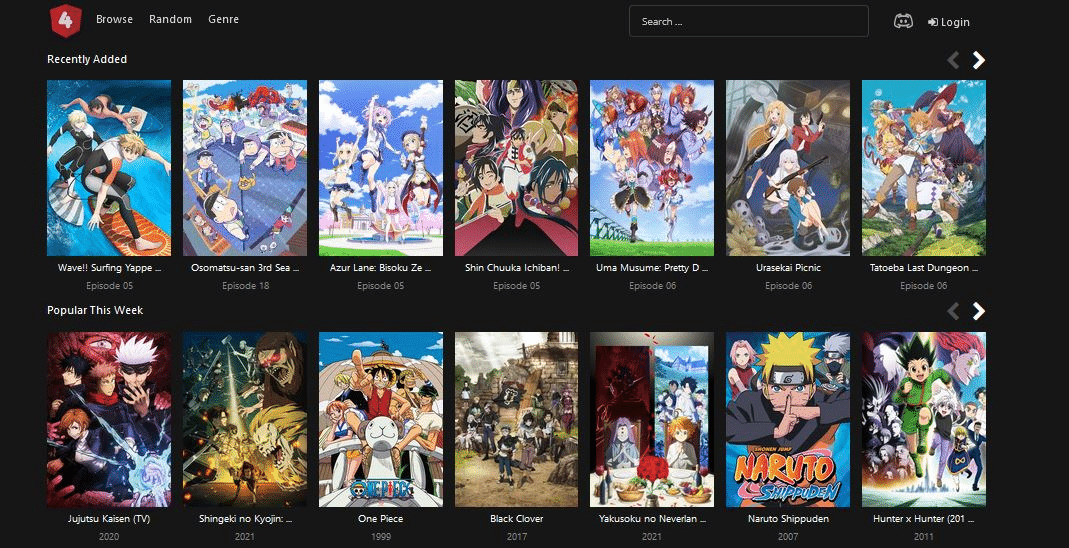This screenshot has height=548, width=1069.
Task: Open the Discord icon link
Action: (x=903, y=21)
